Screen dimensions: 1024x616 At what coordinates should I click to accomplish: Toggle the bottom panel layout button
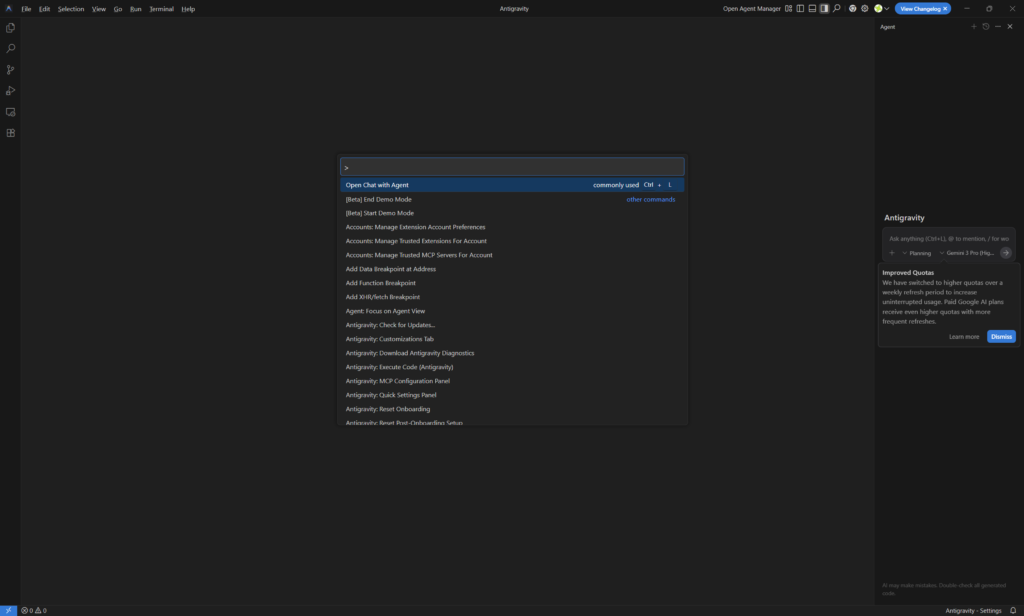point(812,9)
